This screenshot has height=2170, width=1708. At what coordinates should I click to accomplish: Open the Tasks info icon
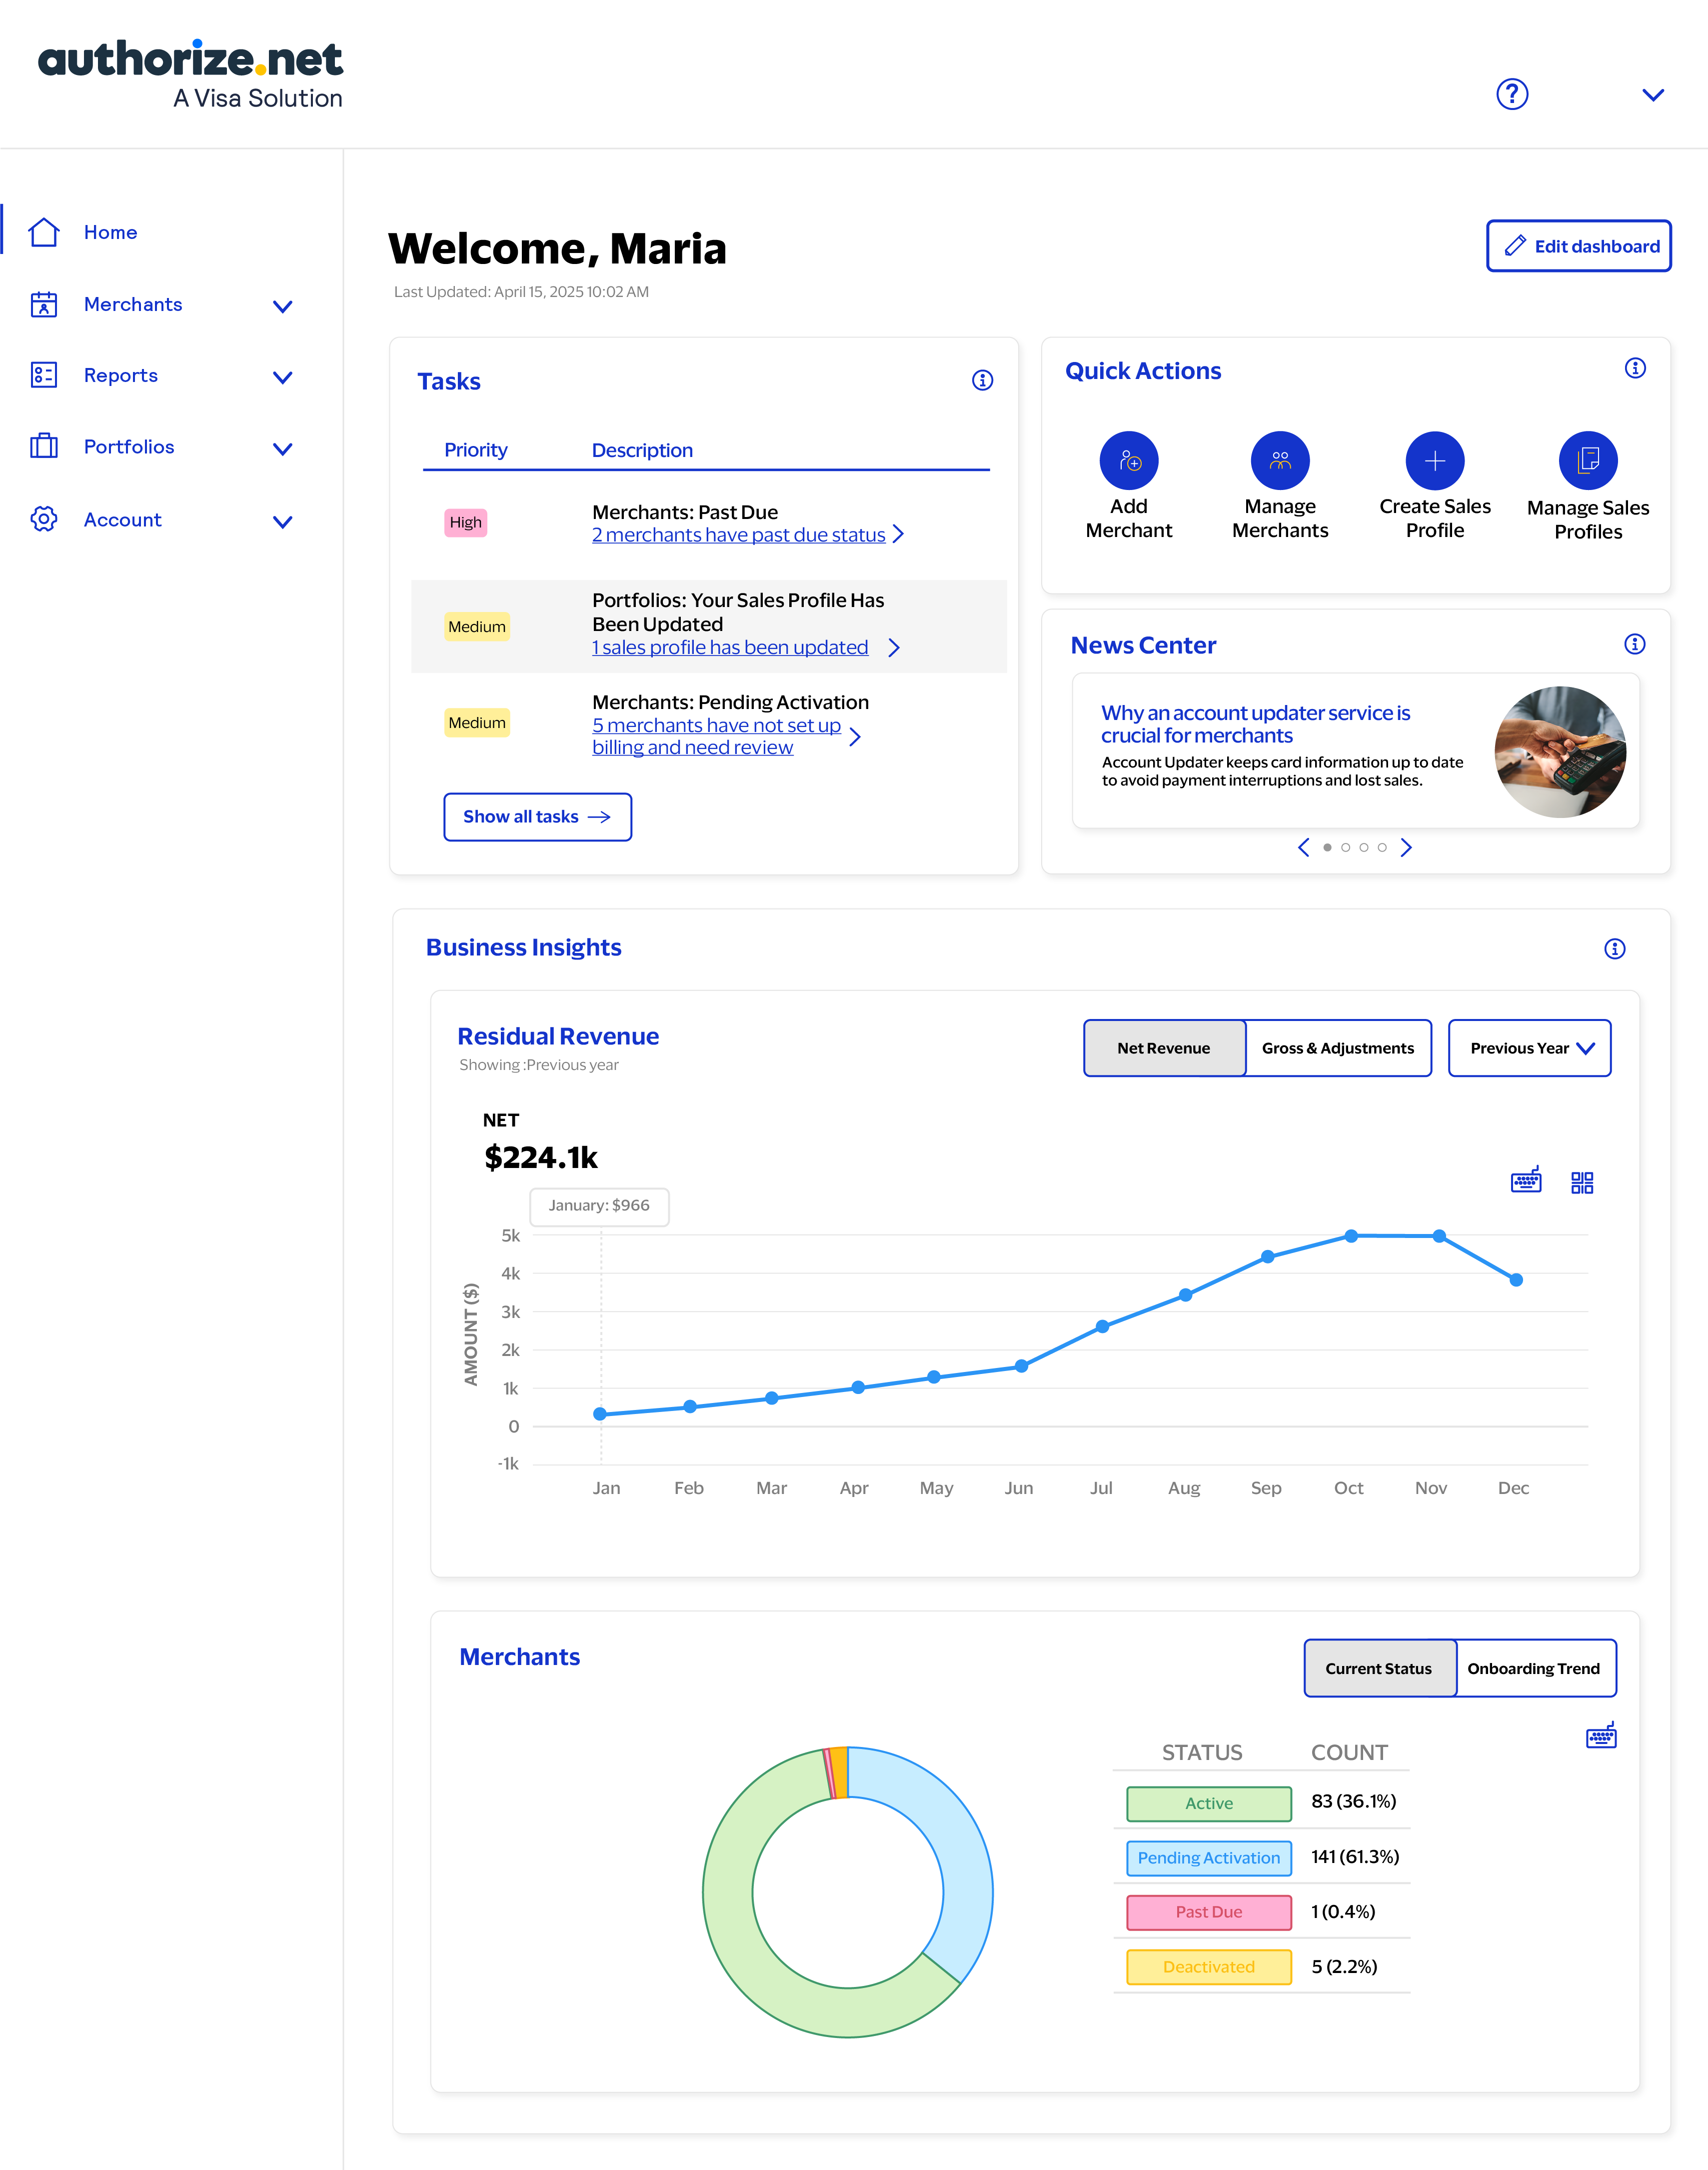pyautogui.click(x=983, y=380)
